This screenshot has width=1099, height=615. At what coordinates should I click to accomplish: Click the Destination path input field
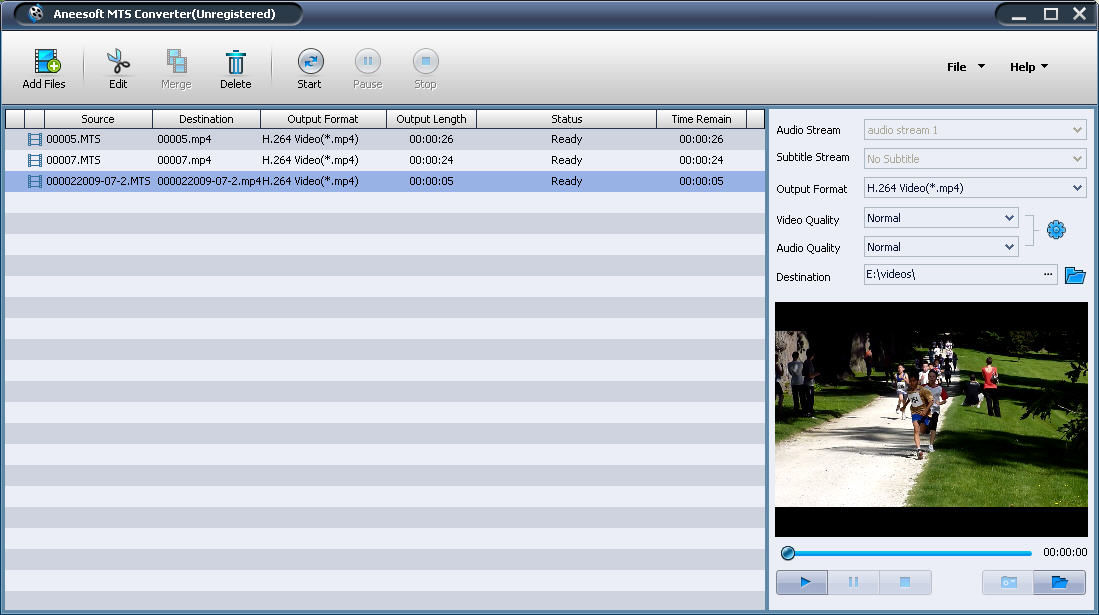pyautogui.click(x=950, y=274)
